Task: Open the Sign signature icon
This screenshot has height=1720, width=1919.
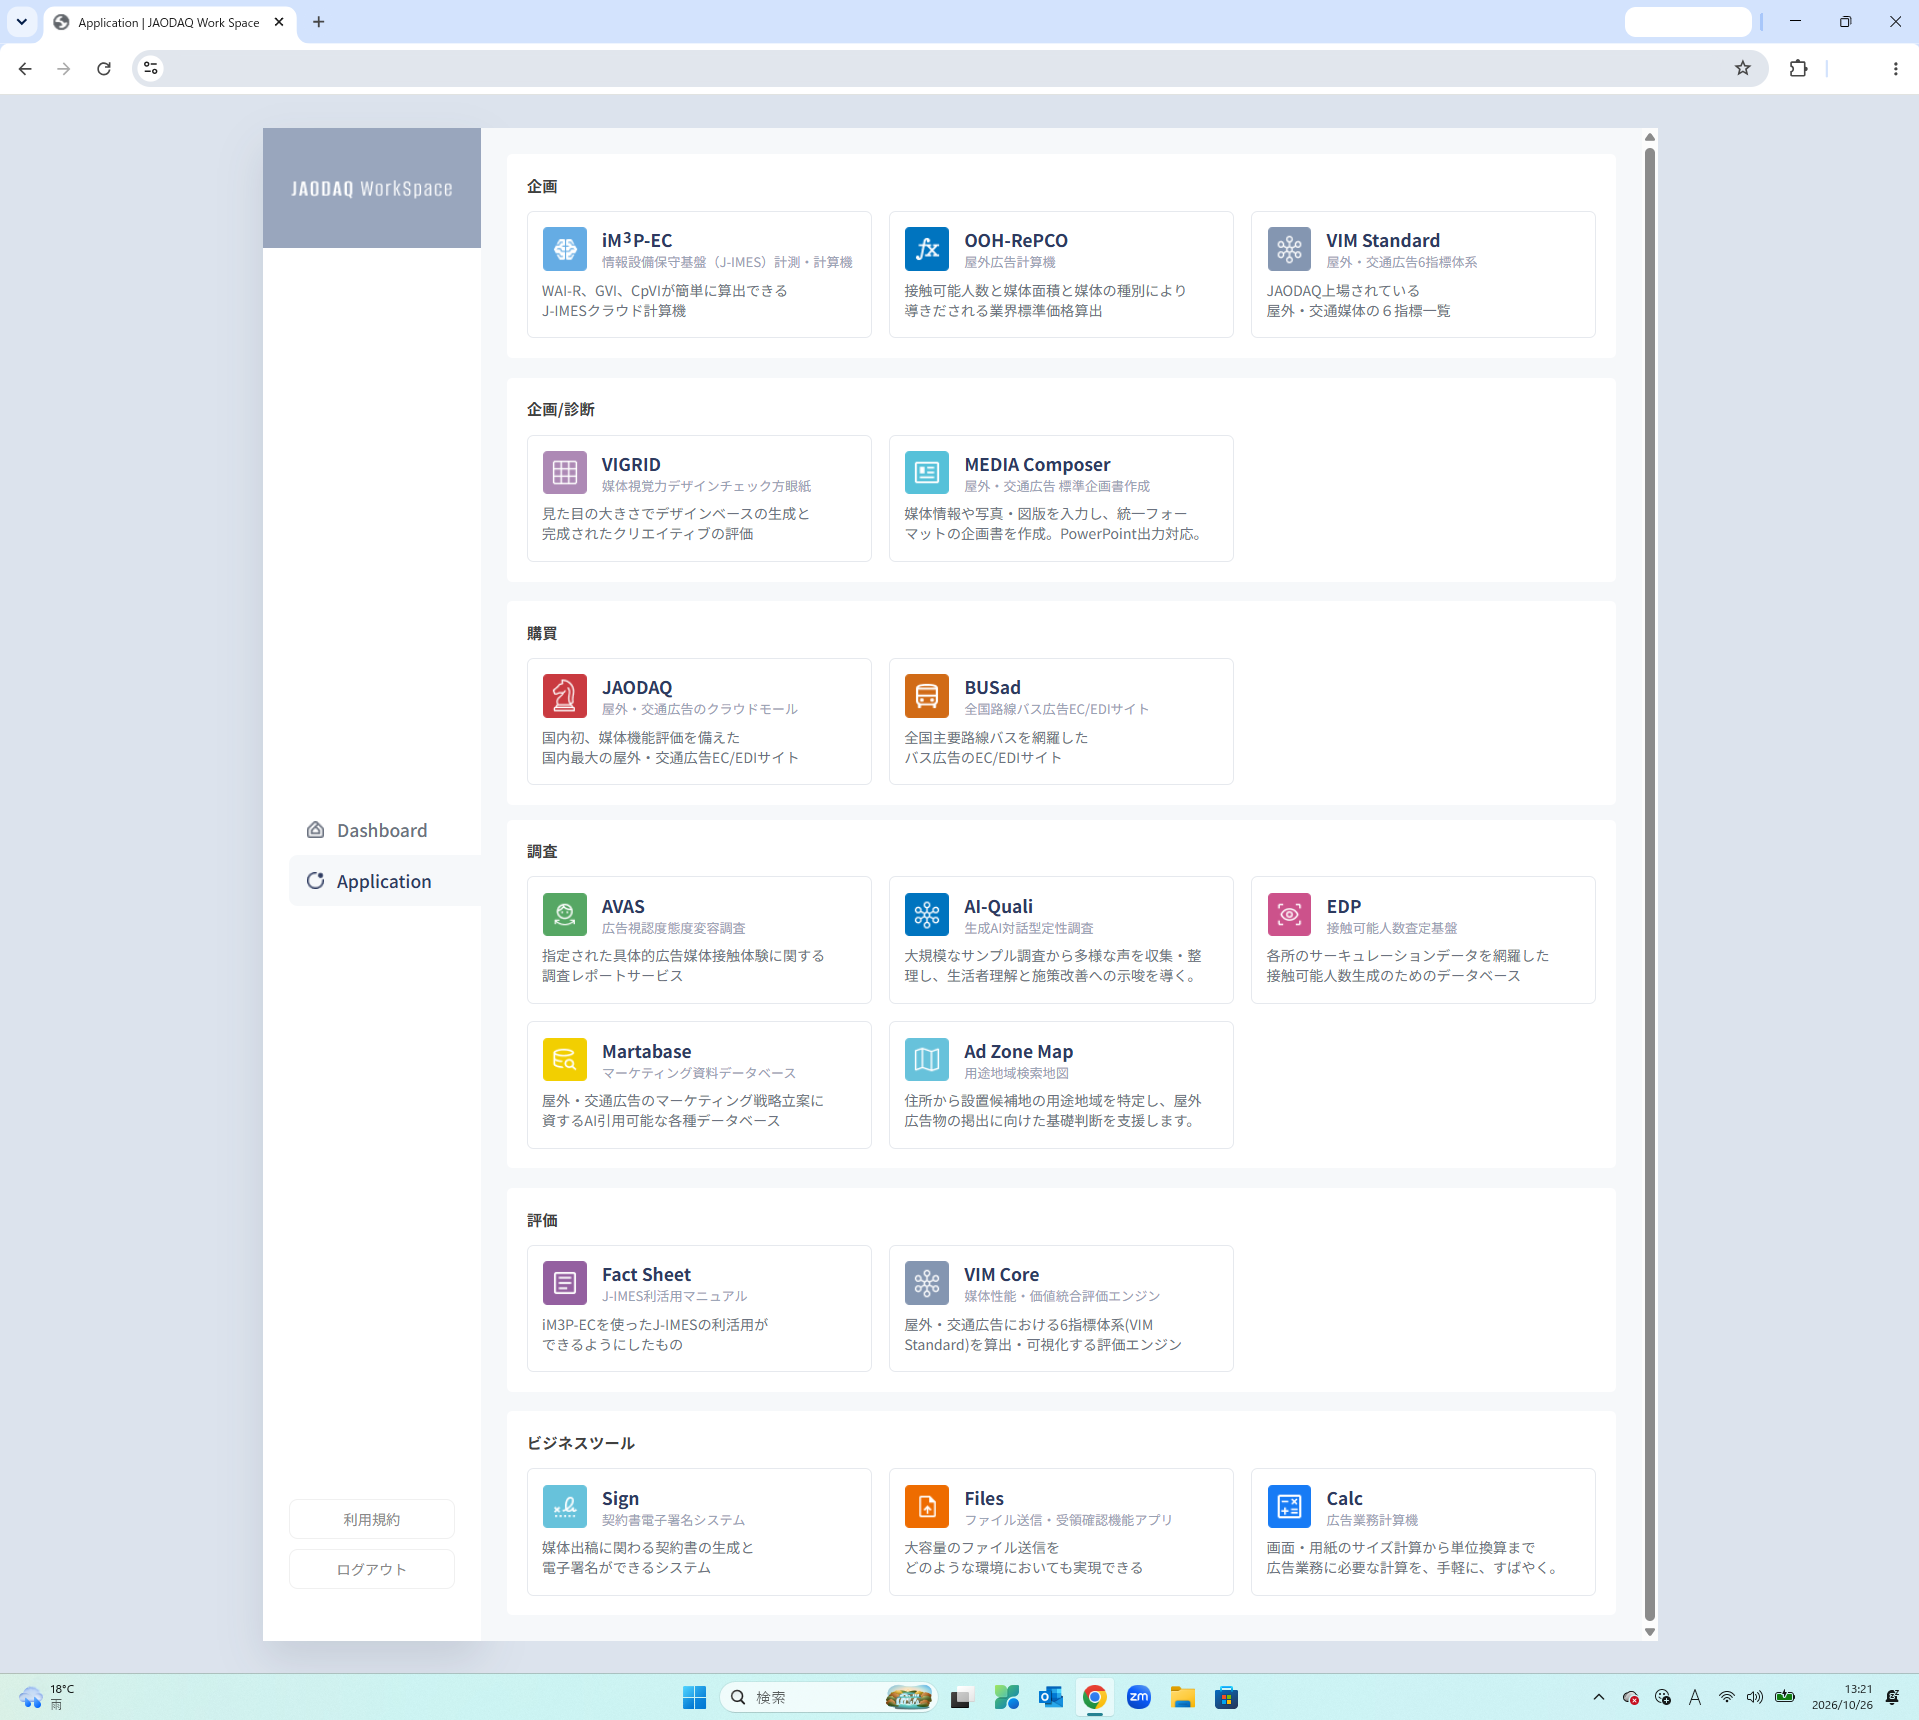Action: coord(565,1506)
